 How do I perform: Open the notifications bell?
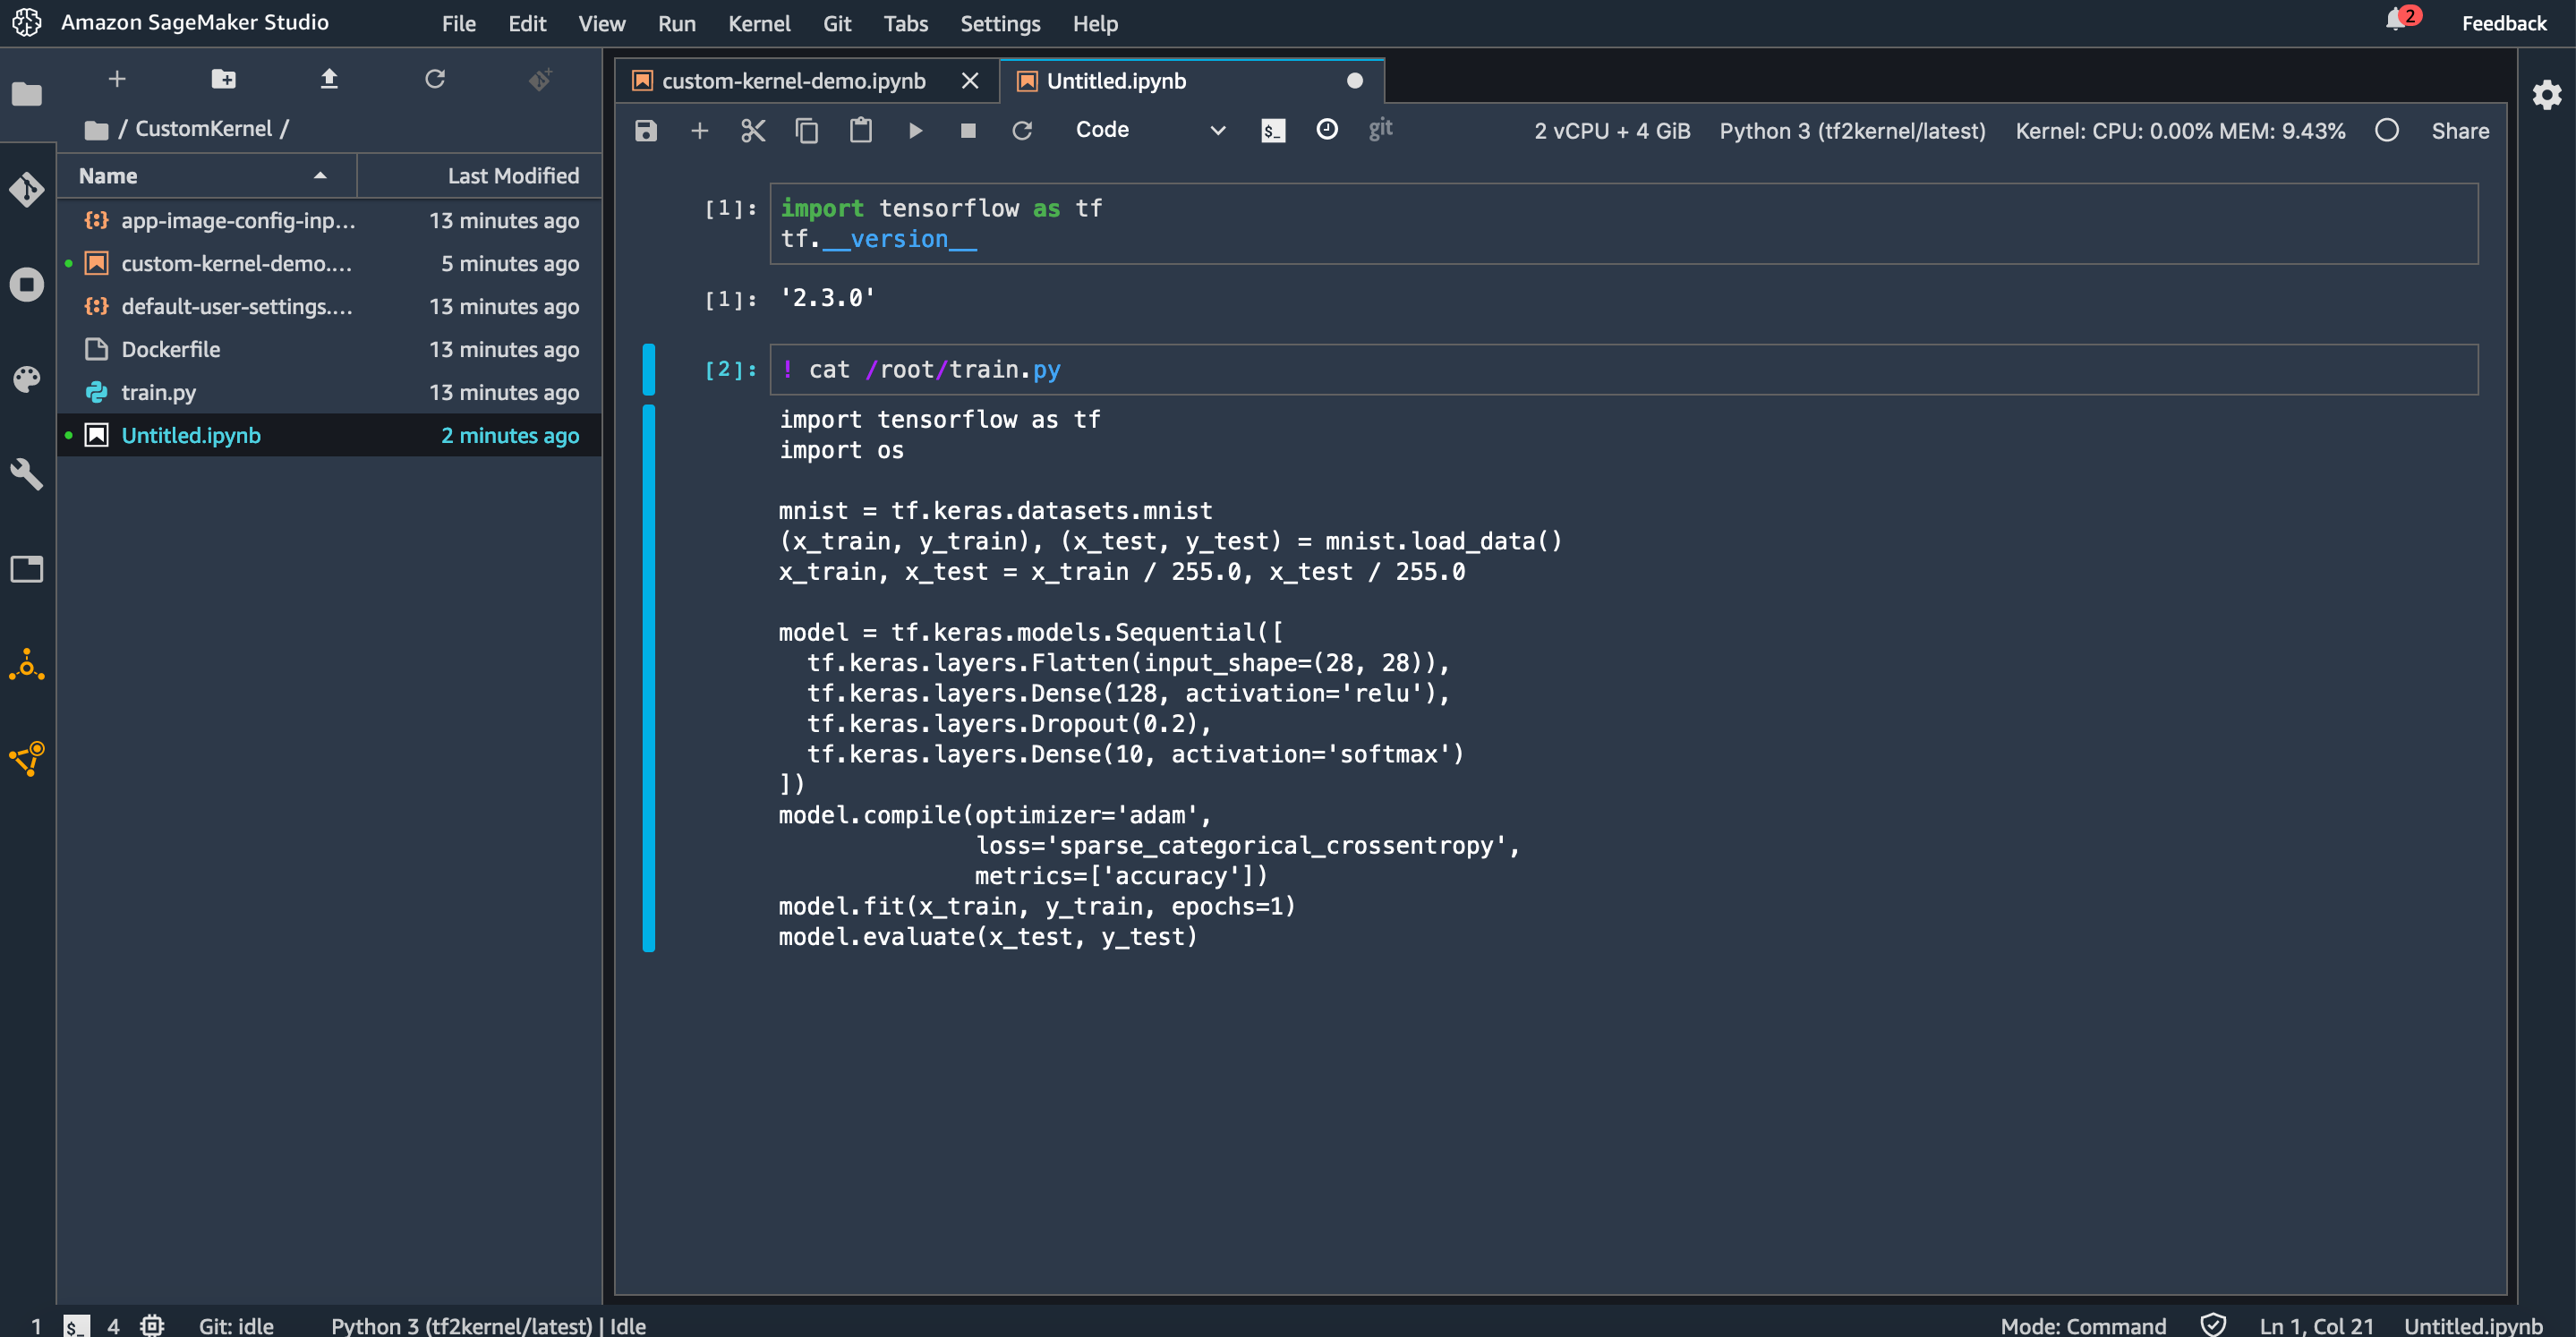click(2397, 20)
